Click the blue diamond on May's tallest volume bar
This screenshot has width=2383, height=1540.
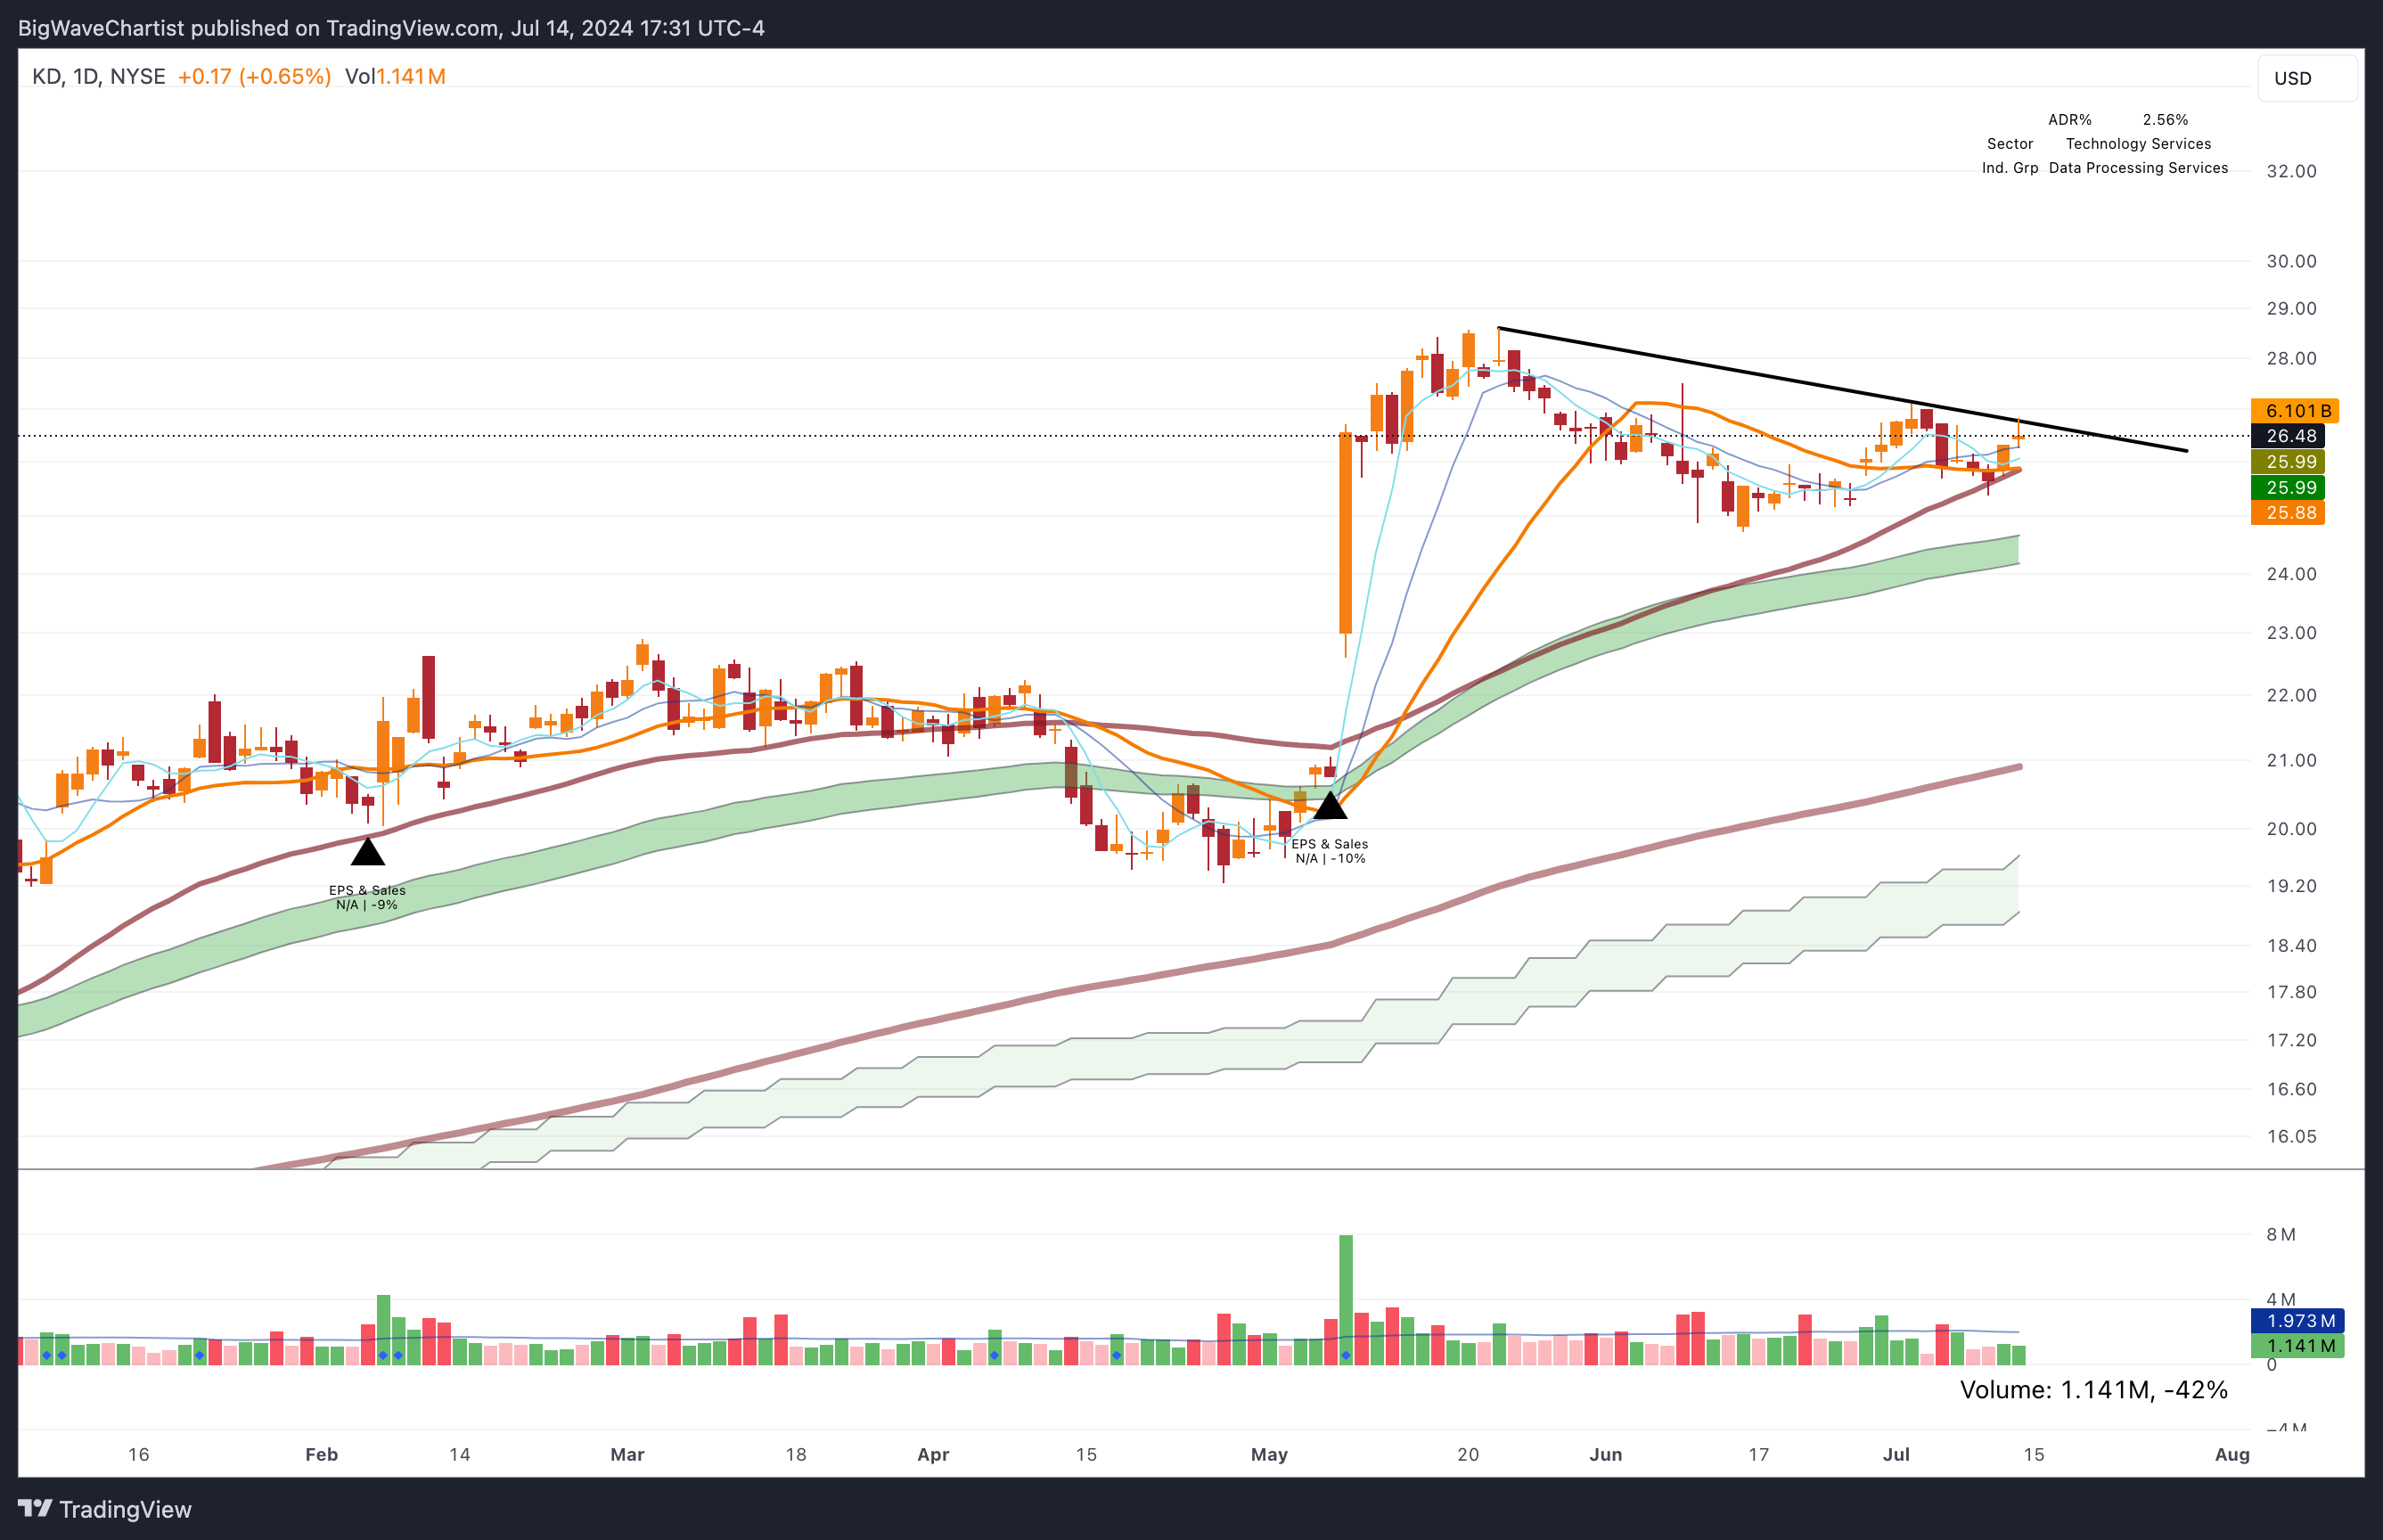point(1346,1355)
